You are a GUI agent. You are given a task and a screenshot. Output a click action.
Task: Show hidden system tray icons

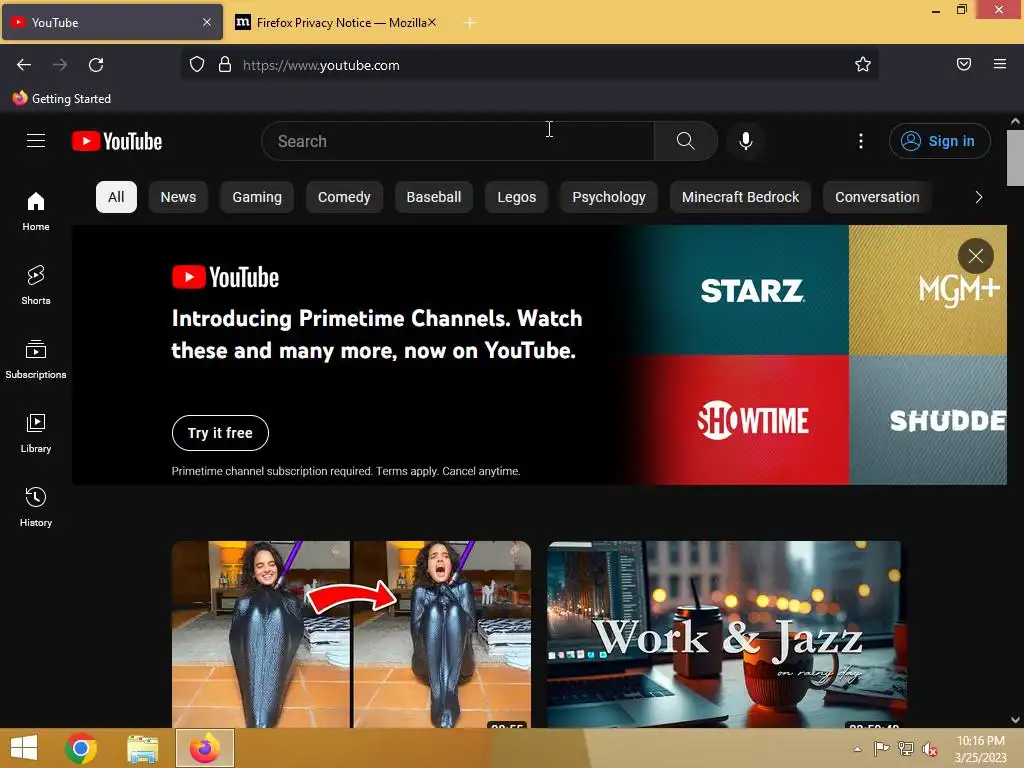pyautogui.click(x=857, y=749)
